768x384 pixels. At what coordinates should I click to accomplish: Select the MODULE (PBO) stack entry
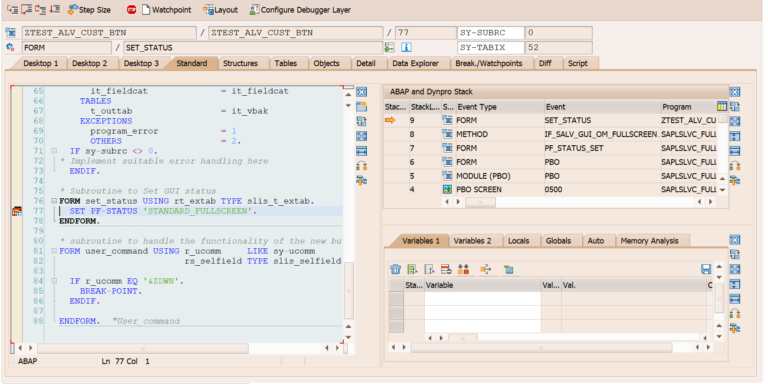551,175
